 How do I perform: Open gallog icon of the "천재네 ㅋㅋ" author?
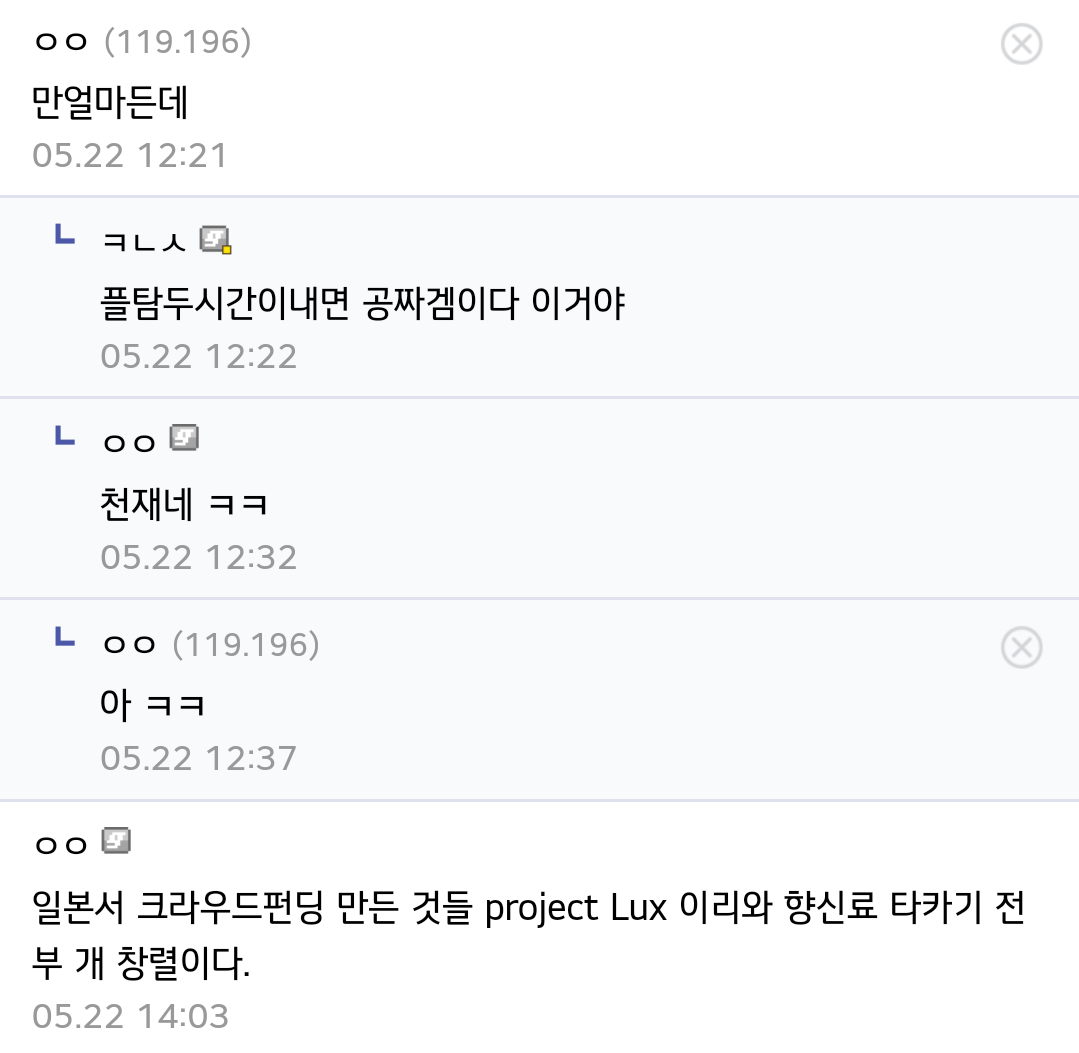point(184,438)
